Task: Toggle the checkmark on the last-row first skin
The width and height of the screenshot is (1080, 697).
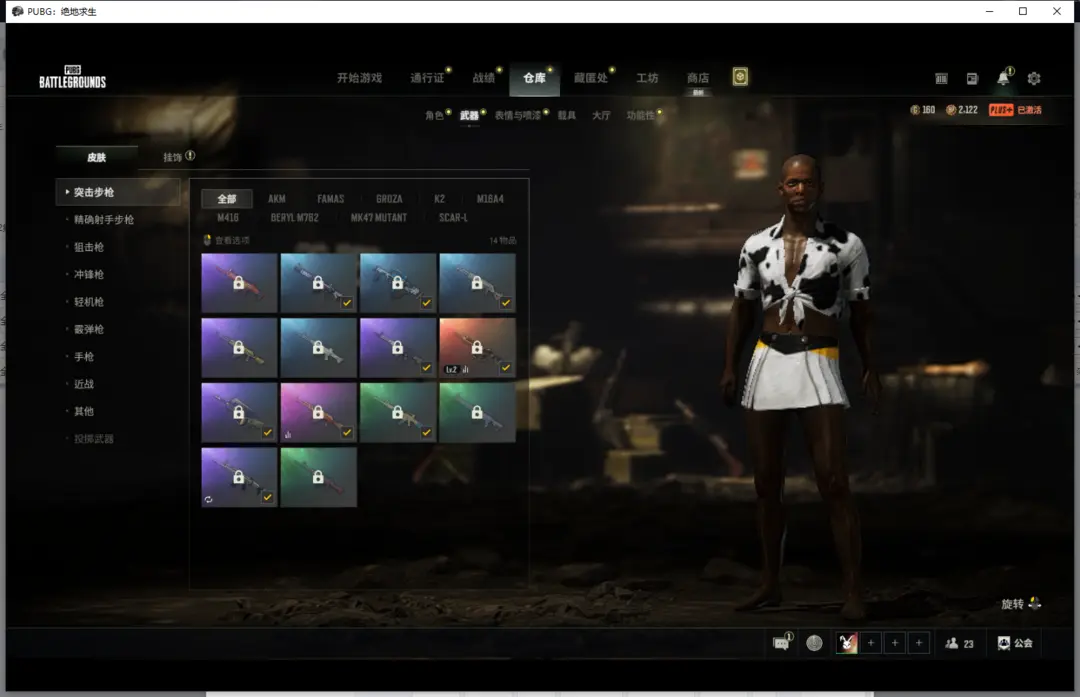Action: (267, 497)
